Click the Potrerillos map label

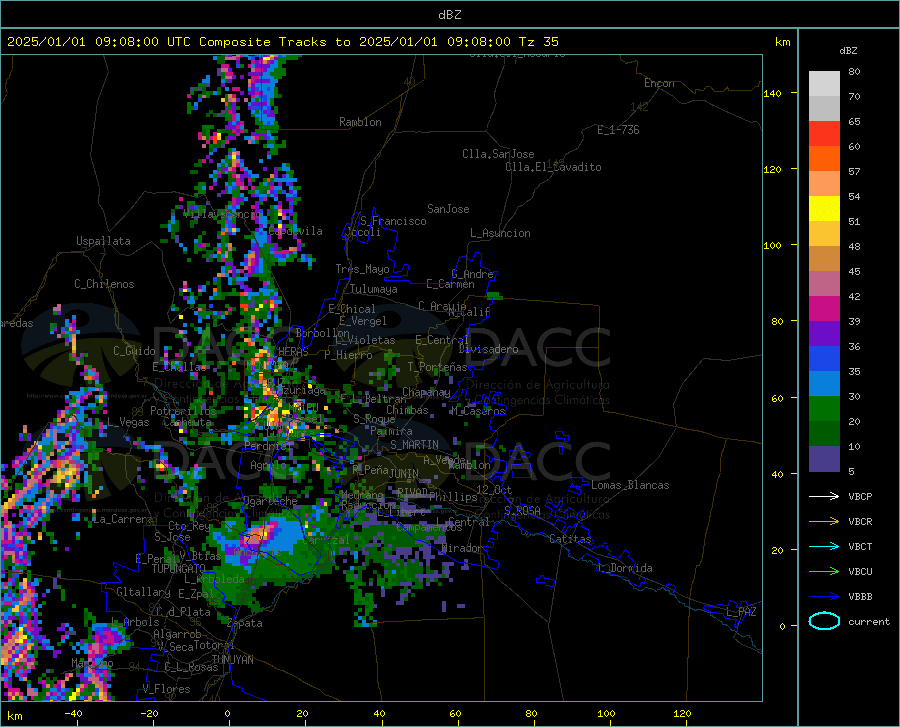coord(183,411)
